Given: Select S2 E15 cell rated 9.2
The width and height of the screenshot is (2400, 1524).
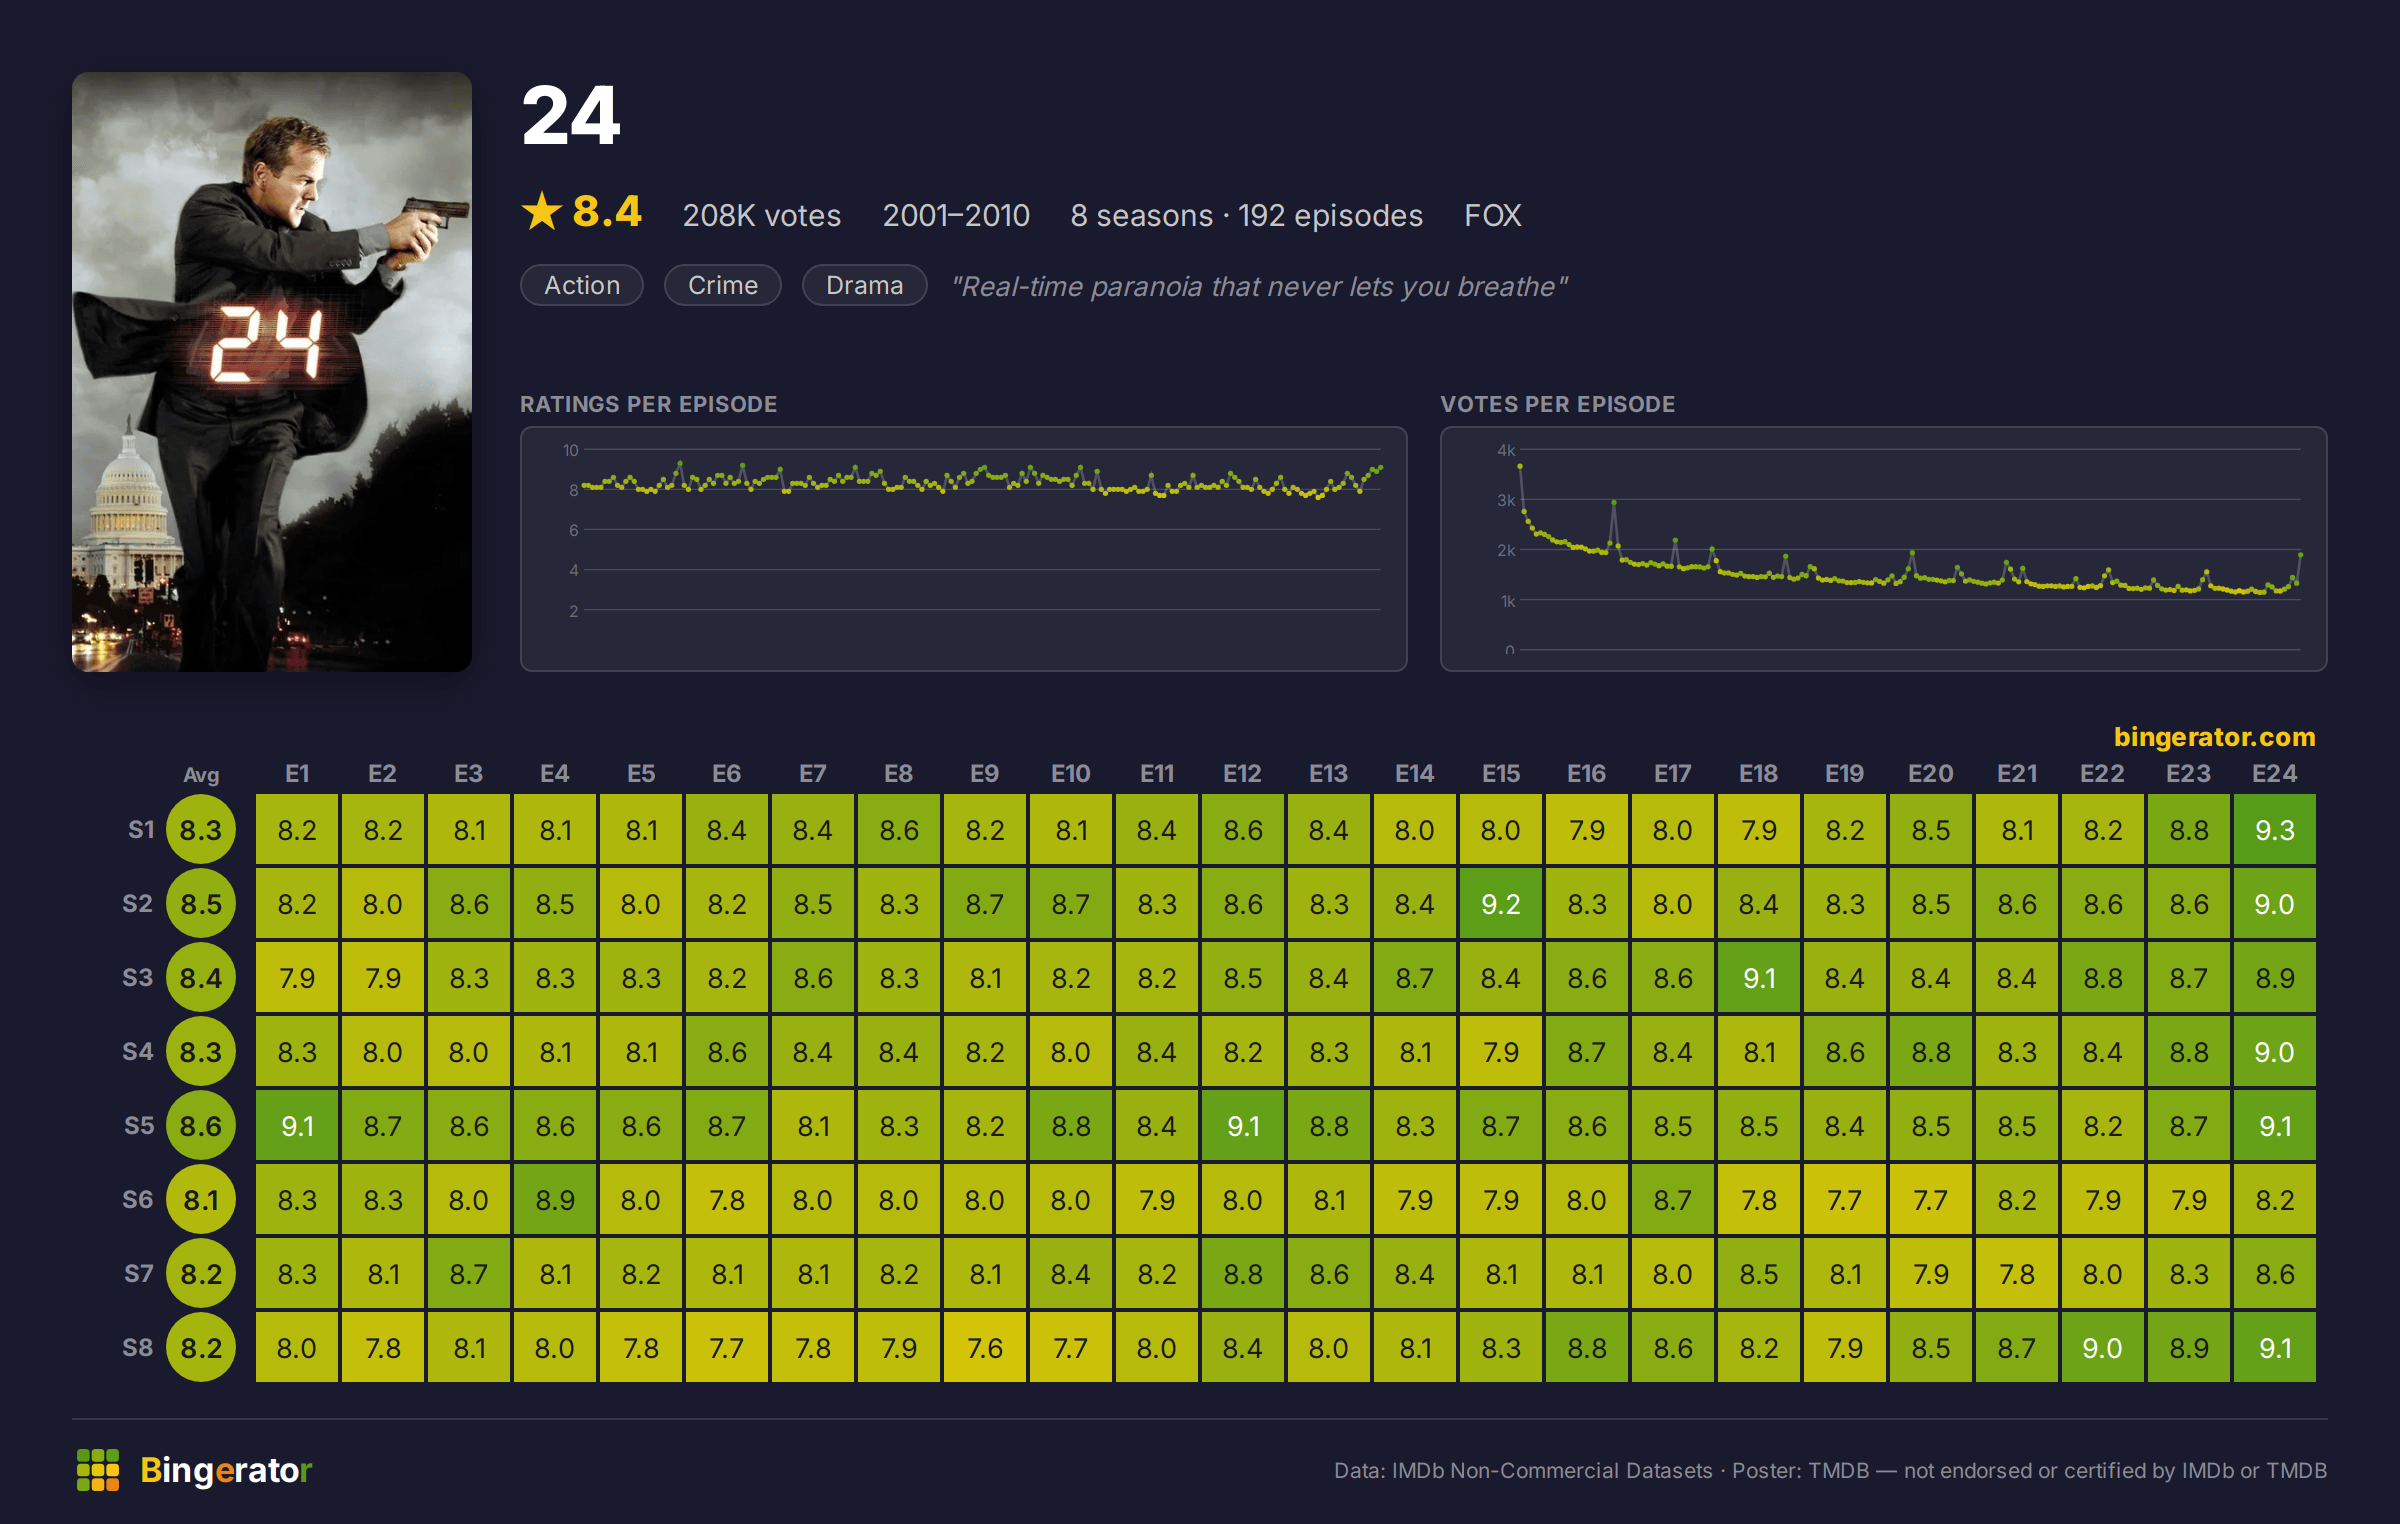Looking at the screenshot, I should click(1501, 904).
